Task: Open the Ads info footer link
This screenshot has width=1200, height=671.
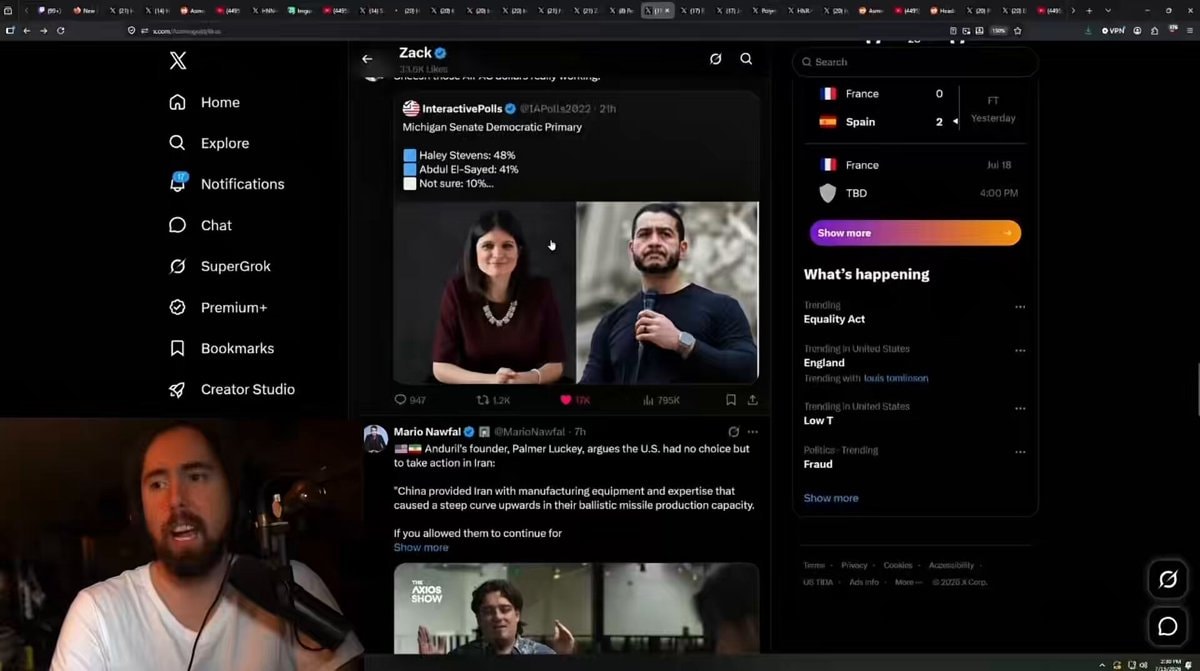Action: (x=864, y=582)
